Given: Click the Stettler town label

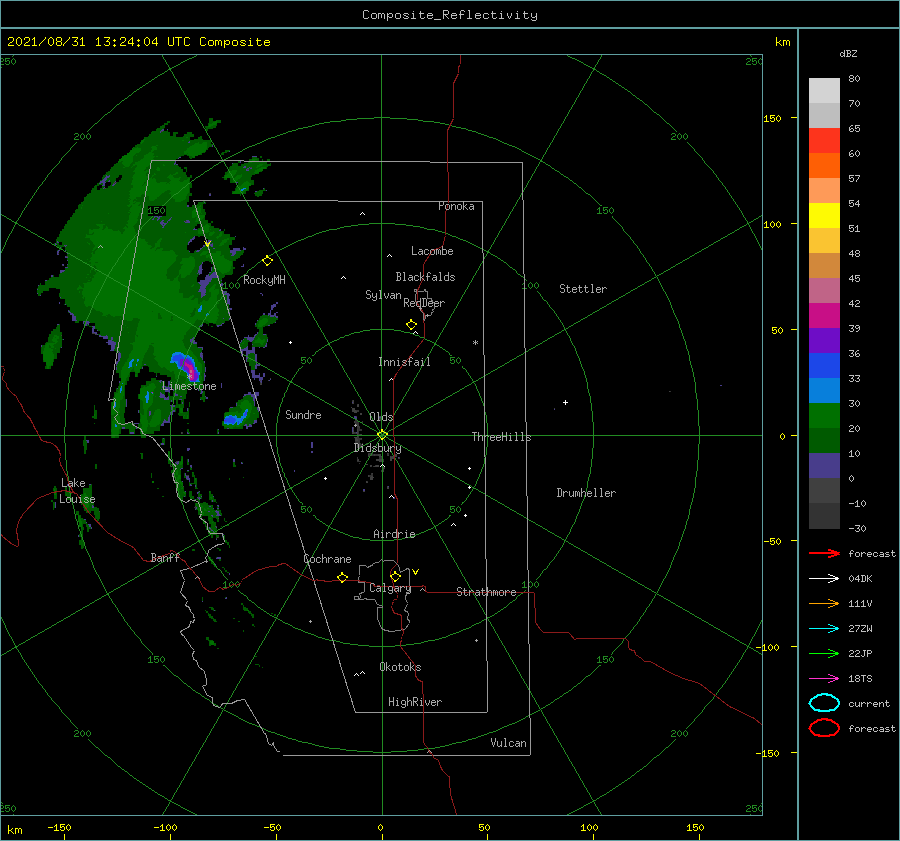Looking at the screenshot, I should [583, 289].
